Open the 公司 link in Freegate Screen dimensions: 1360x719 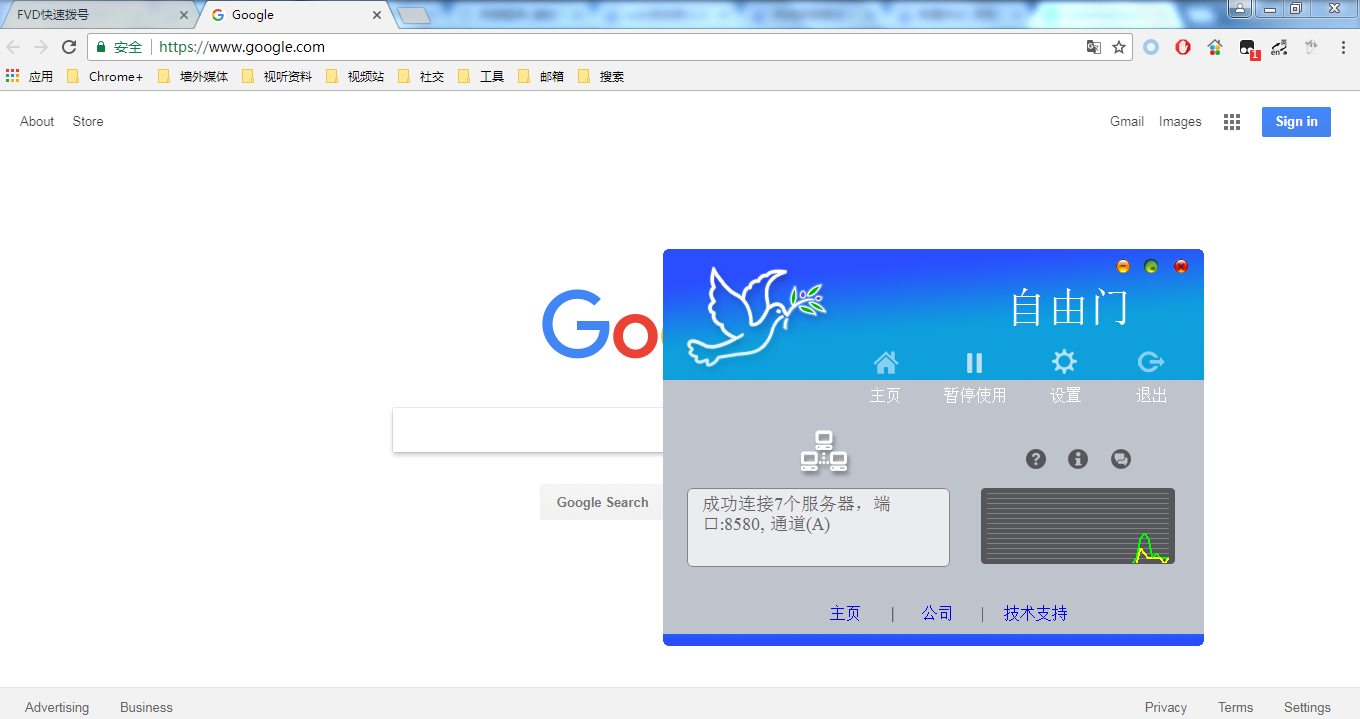point(937,613)
